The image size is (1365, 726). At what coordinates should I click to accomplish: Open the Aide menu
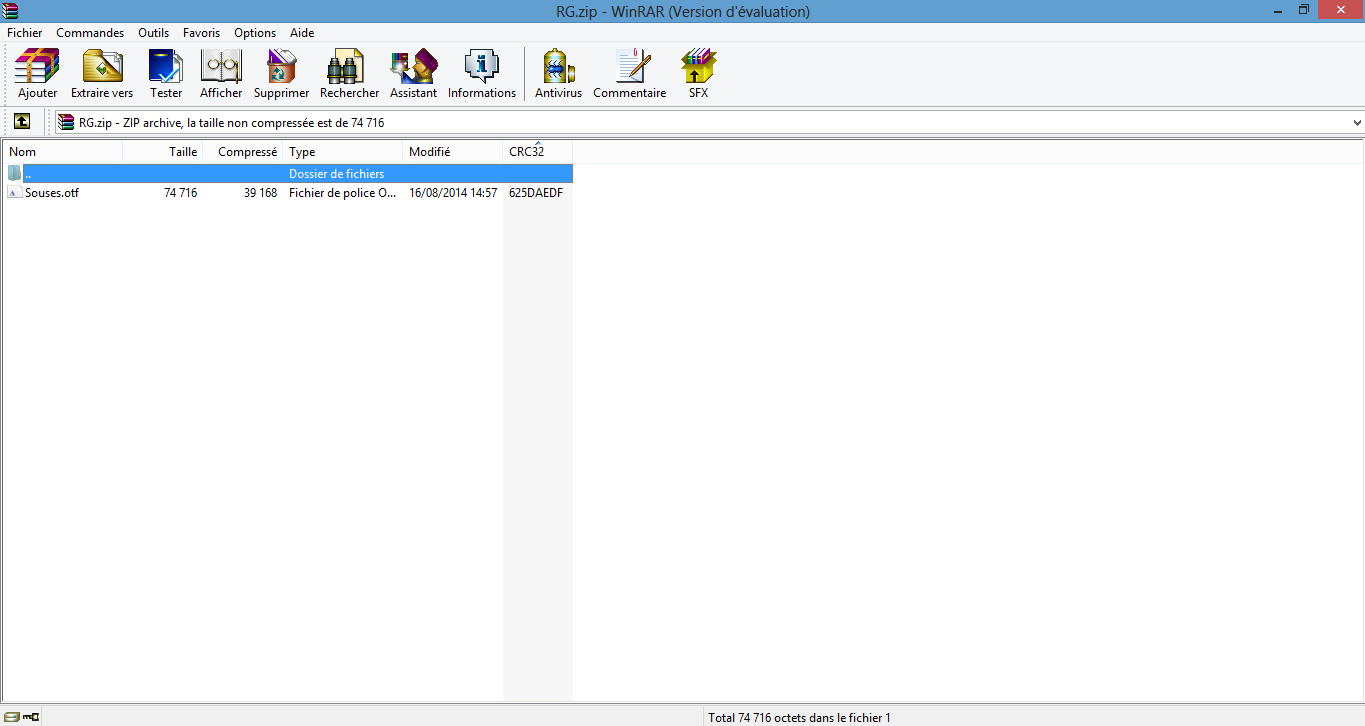[x=302, y=33]
